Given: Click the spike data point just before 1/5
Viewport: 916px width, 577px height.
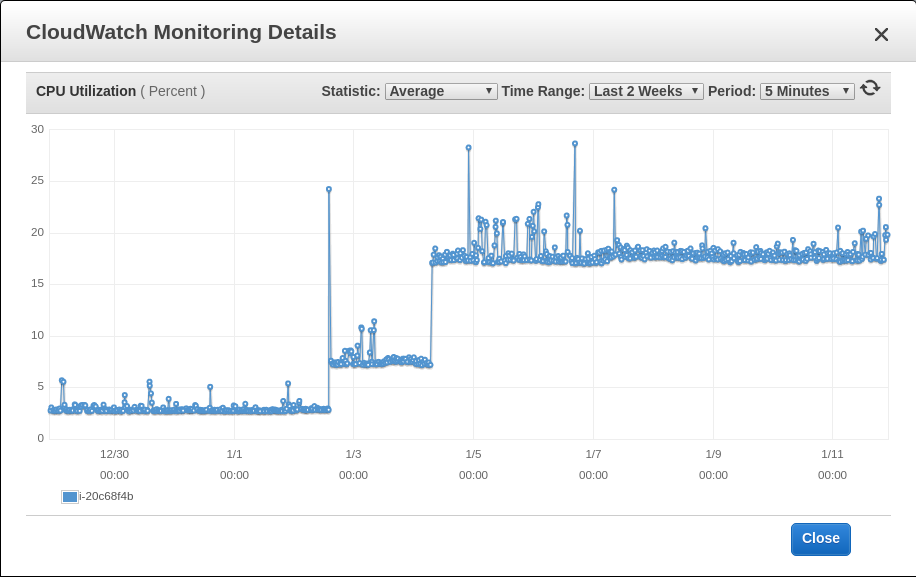Looking at the screenshot, I should (x=469, y=148).
